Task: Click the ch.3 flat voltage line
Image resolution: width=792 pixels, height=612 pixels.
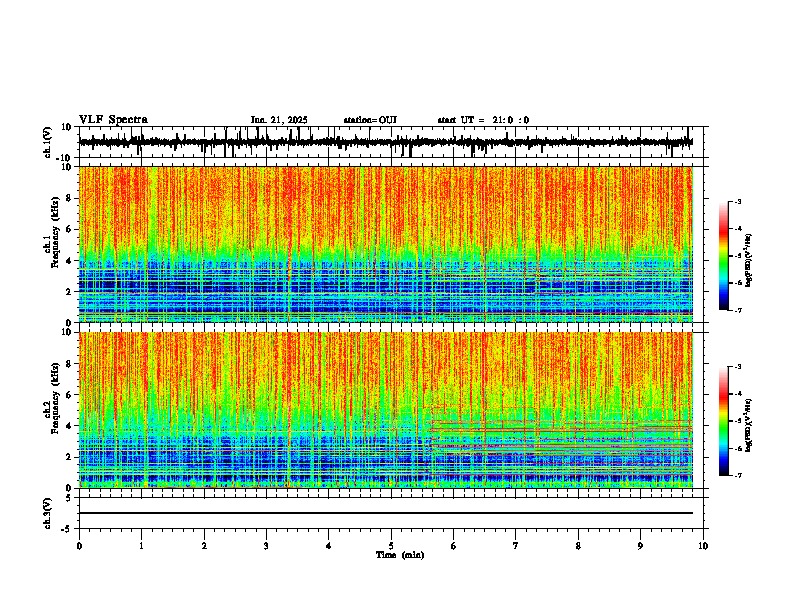Action: tap(386, 513)
